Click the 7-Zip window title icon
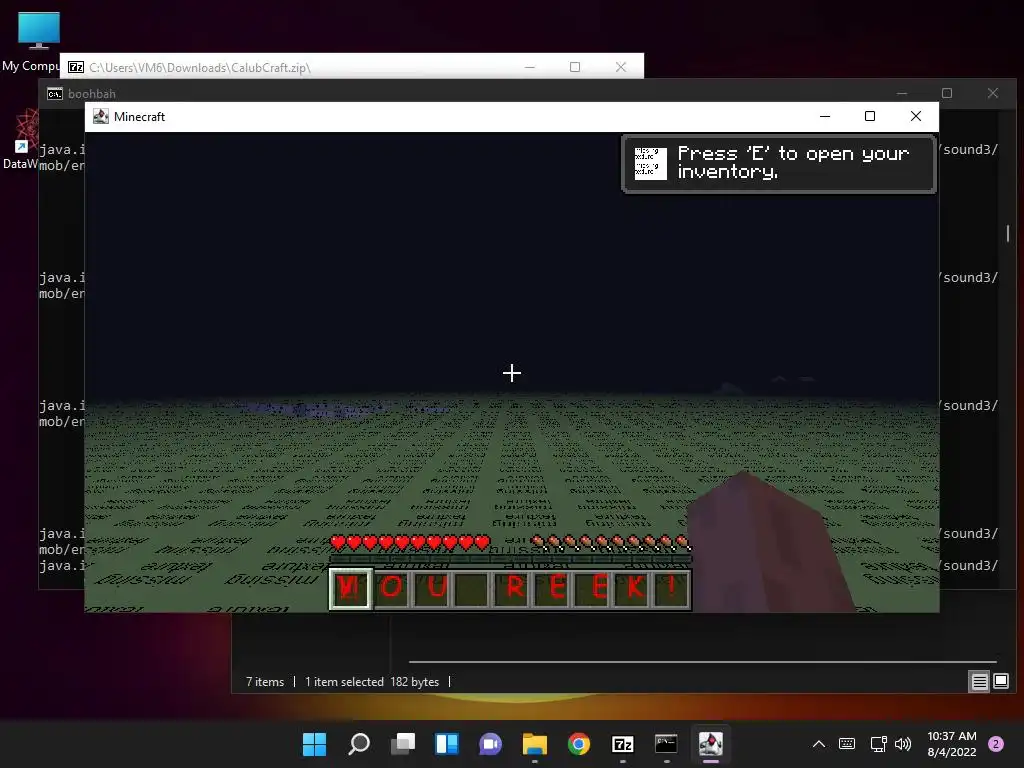 [x=76, y=67]
